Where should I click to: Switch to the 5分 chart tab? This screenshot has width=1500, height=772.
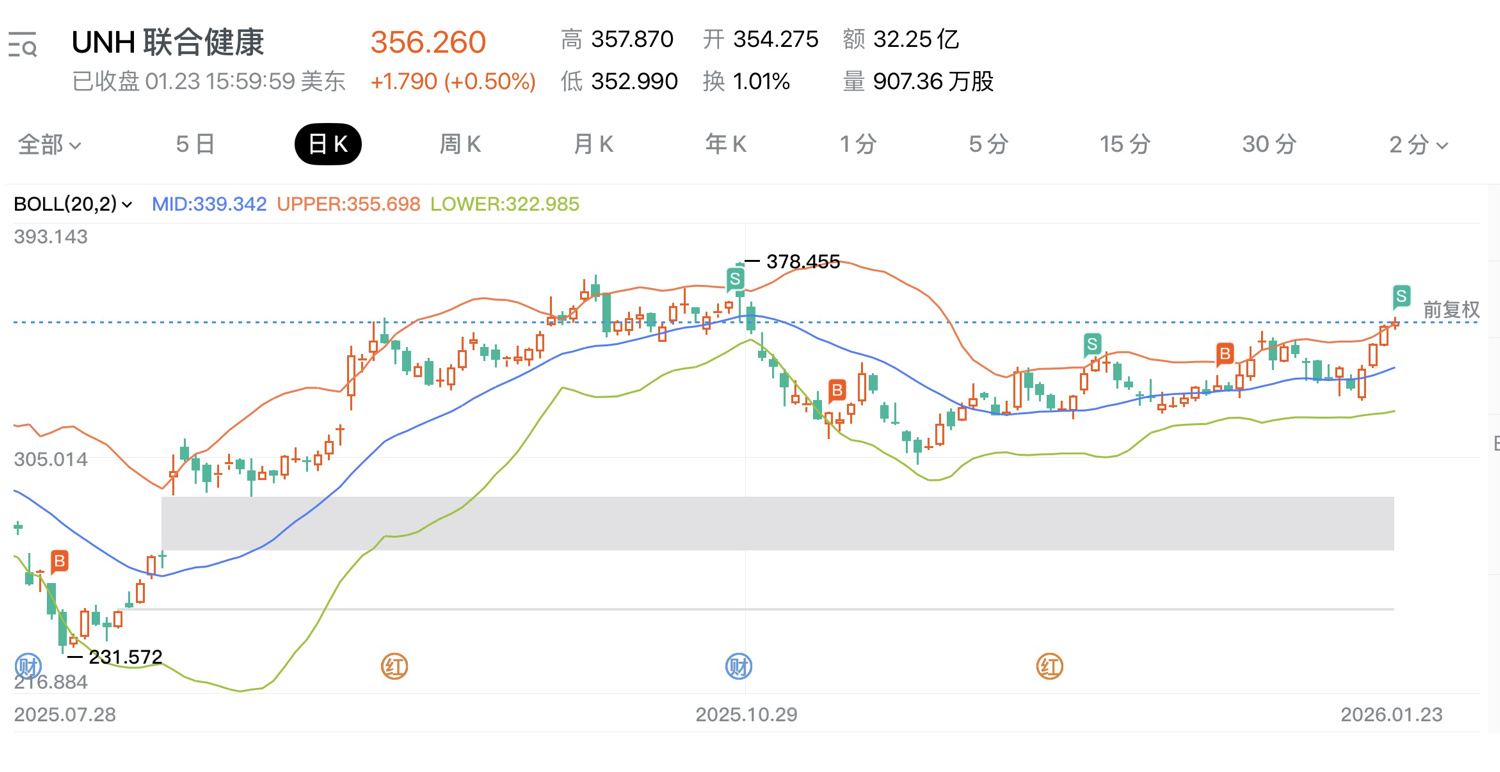click(x=989, y=145)
